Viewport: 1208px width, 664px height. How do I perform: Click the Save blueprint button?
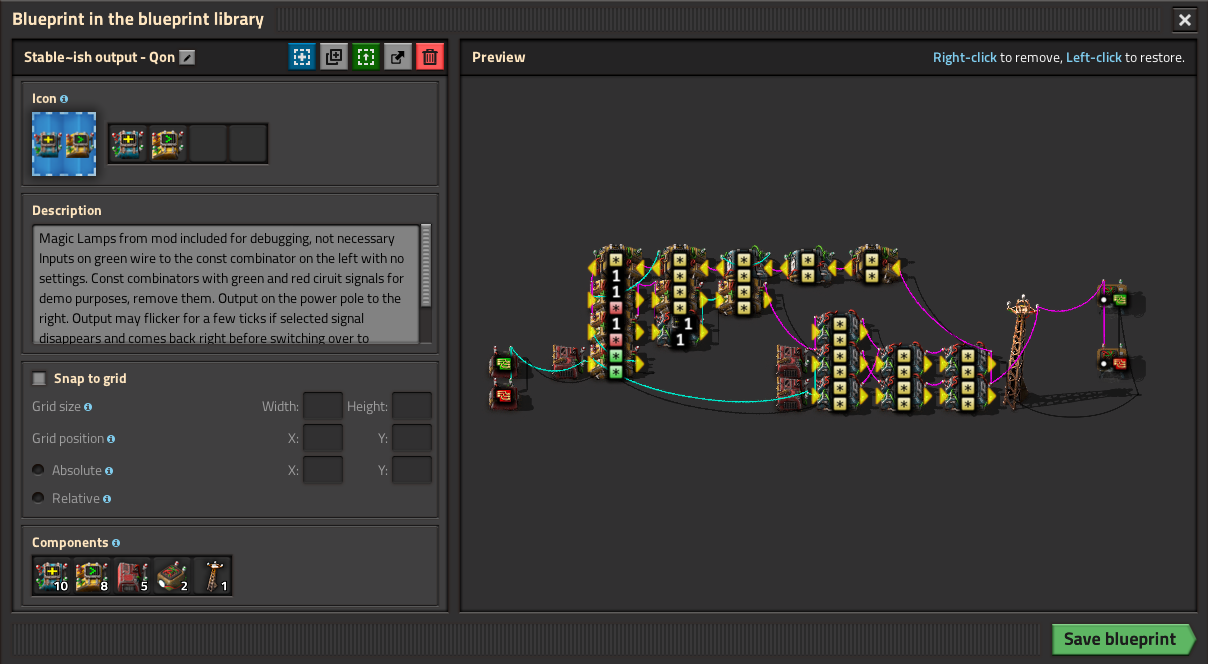1123,639
